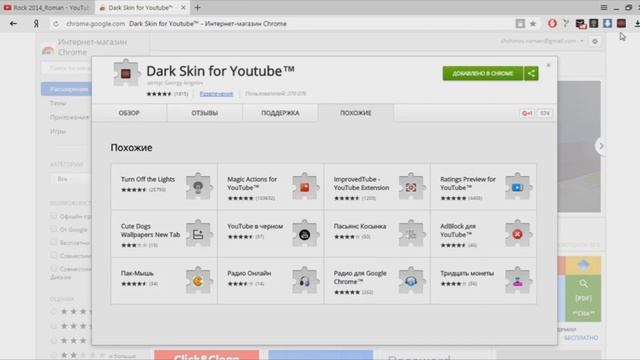The height and width of the screenshot is (360, 640).
Task: Switch to the ПОДДЕРЖКА tab
Action: pyautogui.click(x=280, y=113)
